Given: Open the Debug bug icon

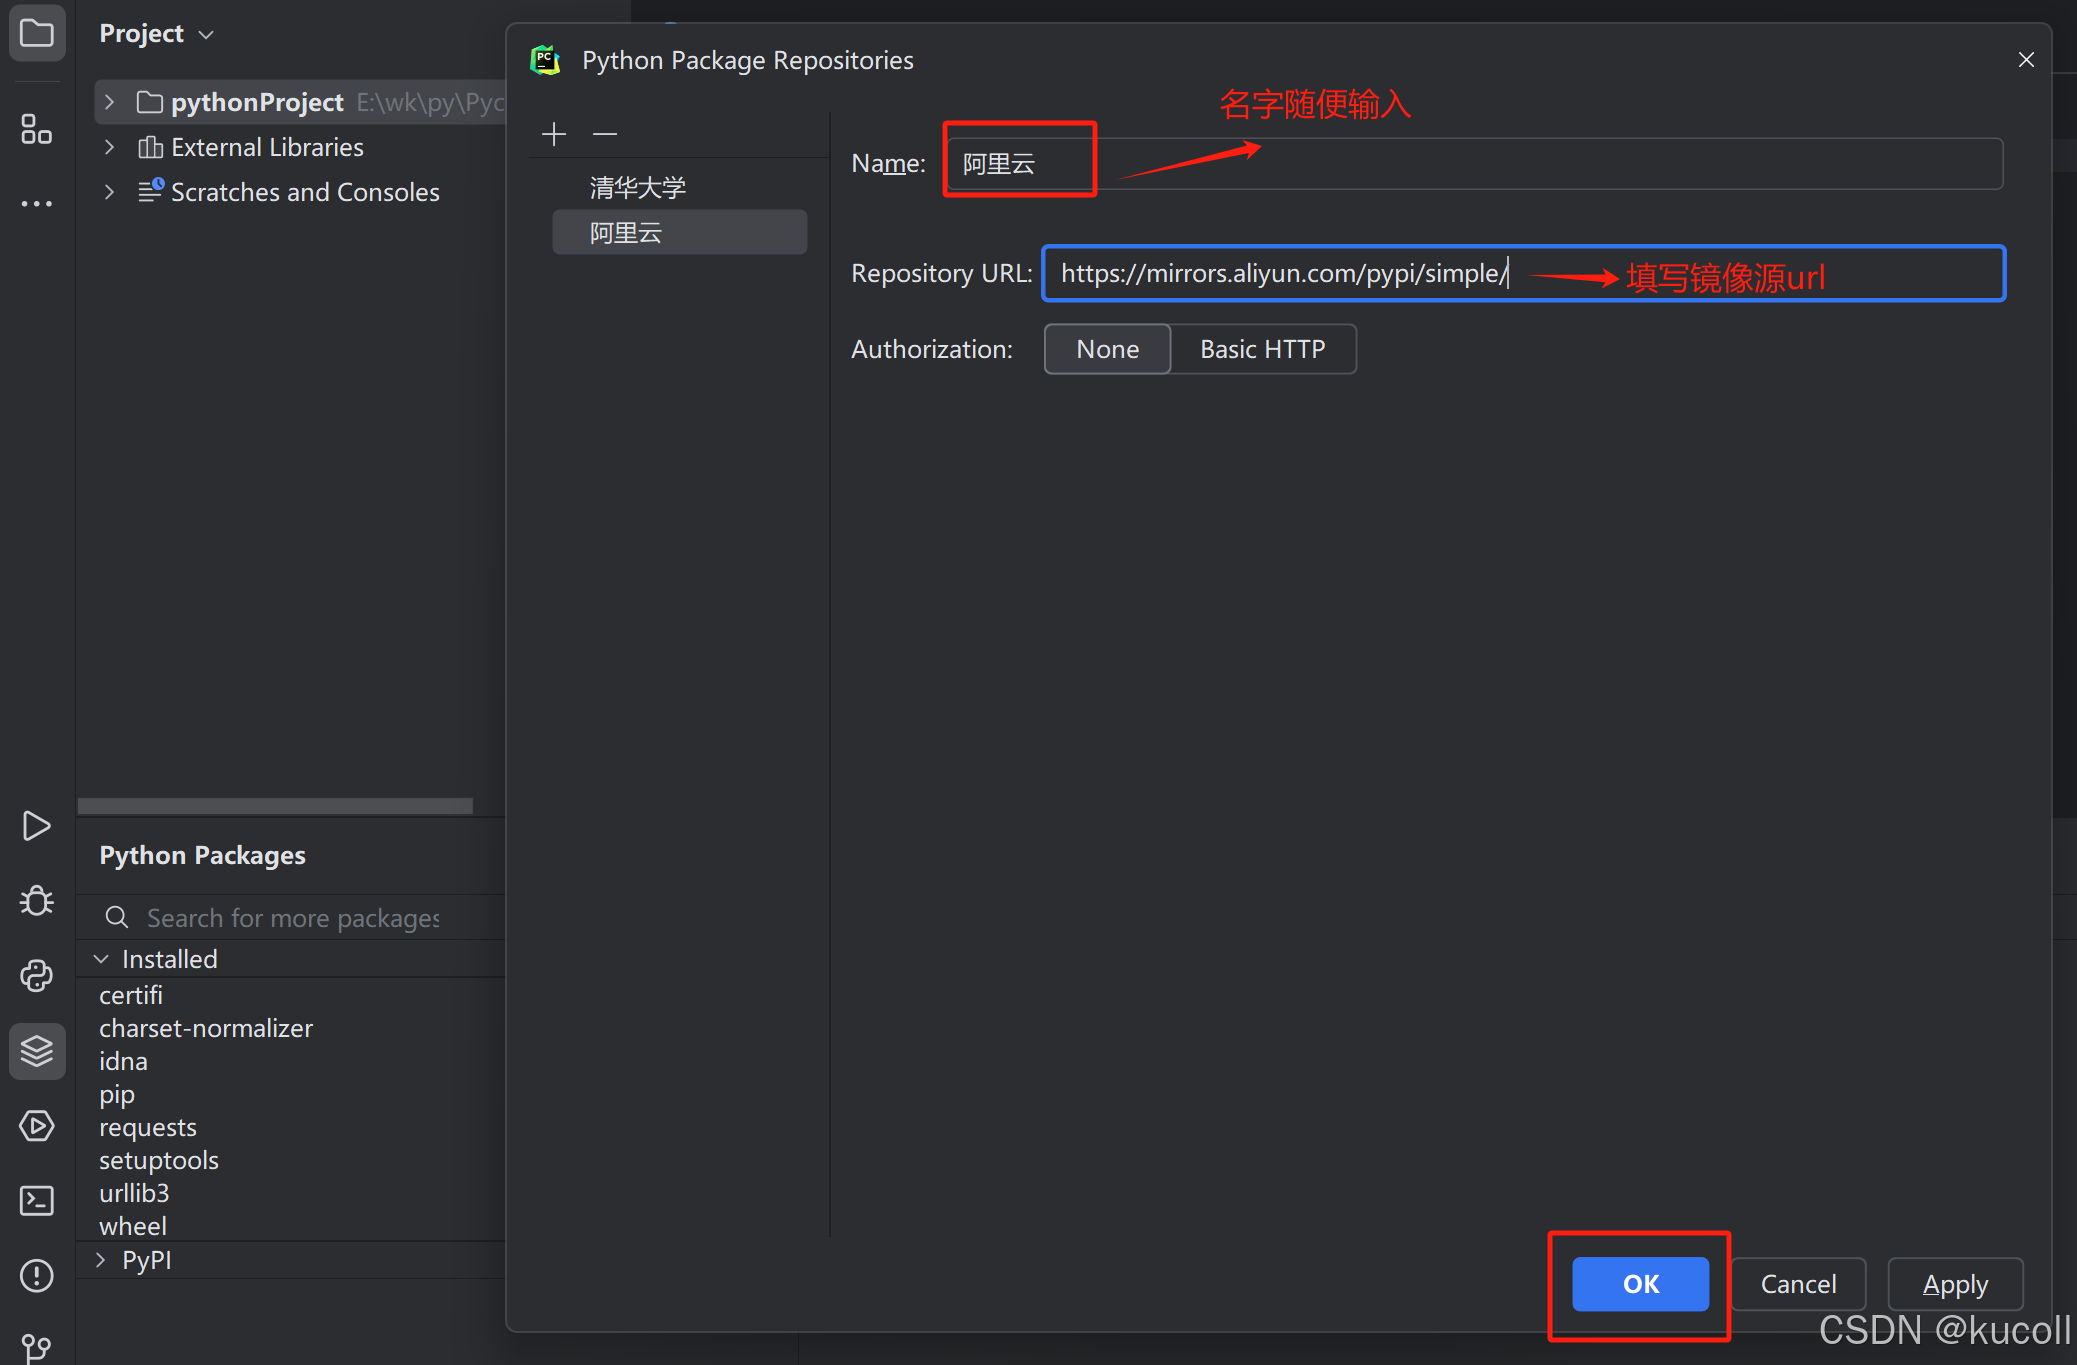Looking at the screenshot, I should coord(37,901).
